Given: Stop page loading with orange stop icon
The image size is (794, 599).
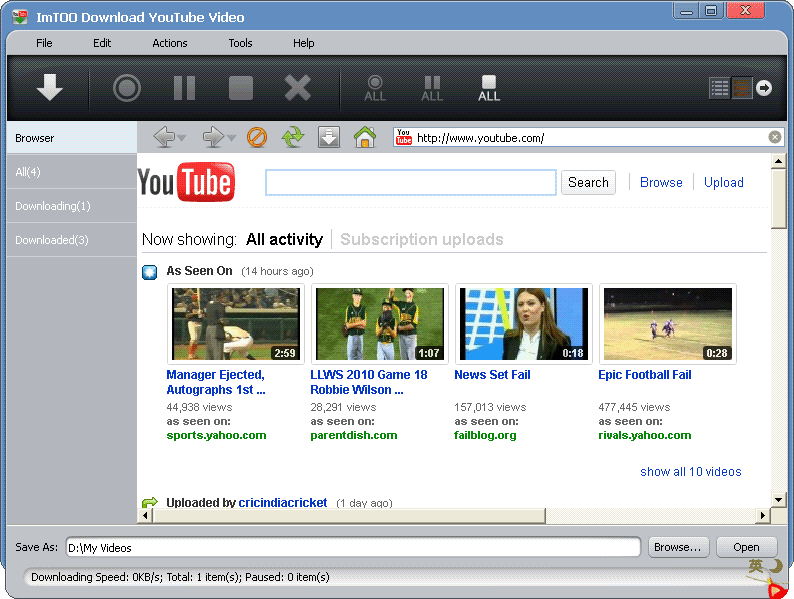Looking at the screenshot, I should (x=257, y=137).
